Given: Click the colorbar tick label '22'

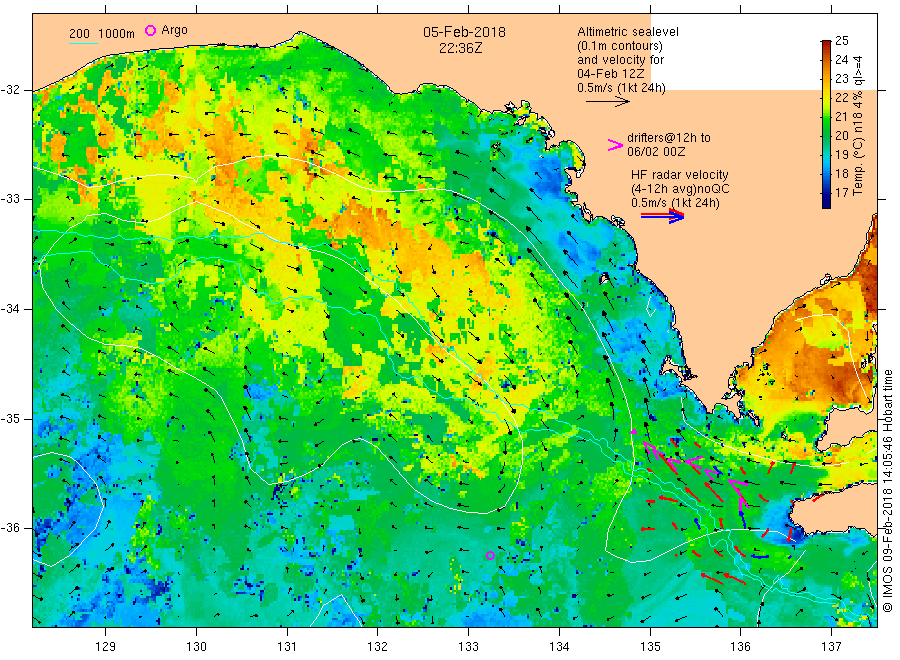Looking at the screenshot, I should pyautogui.click(x=841, y=98).
